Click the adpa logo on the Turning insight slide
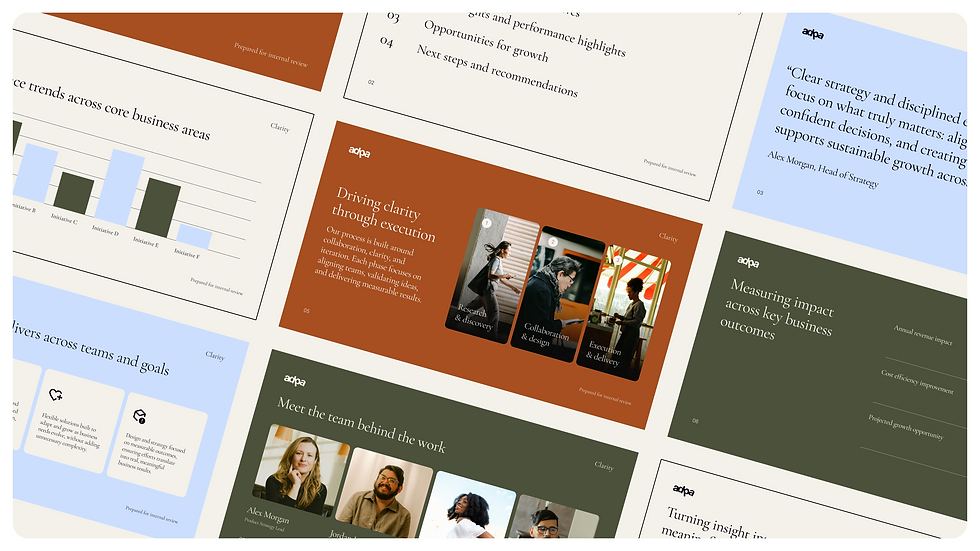Screen dimensions: 980x551 tap(683, 490)
